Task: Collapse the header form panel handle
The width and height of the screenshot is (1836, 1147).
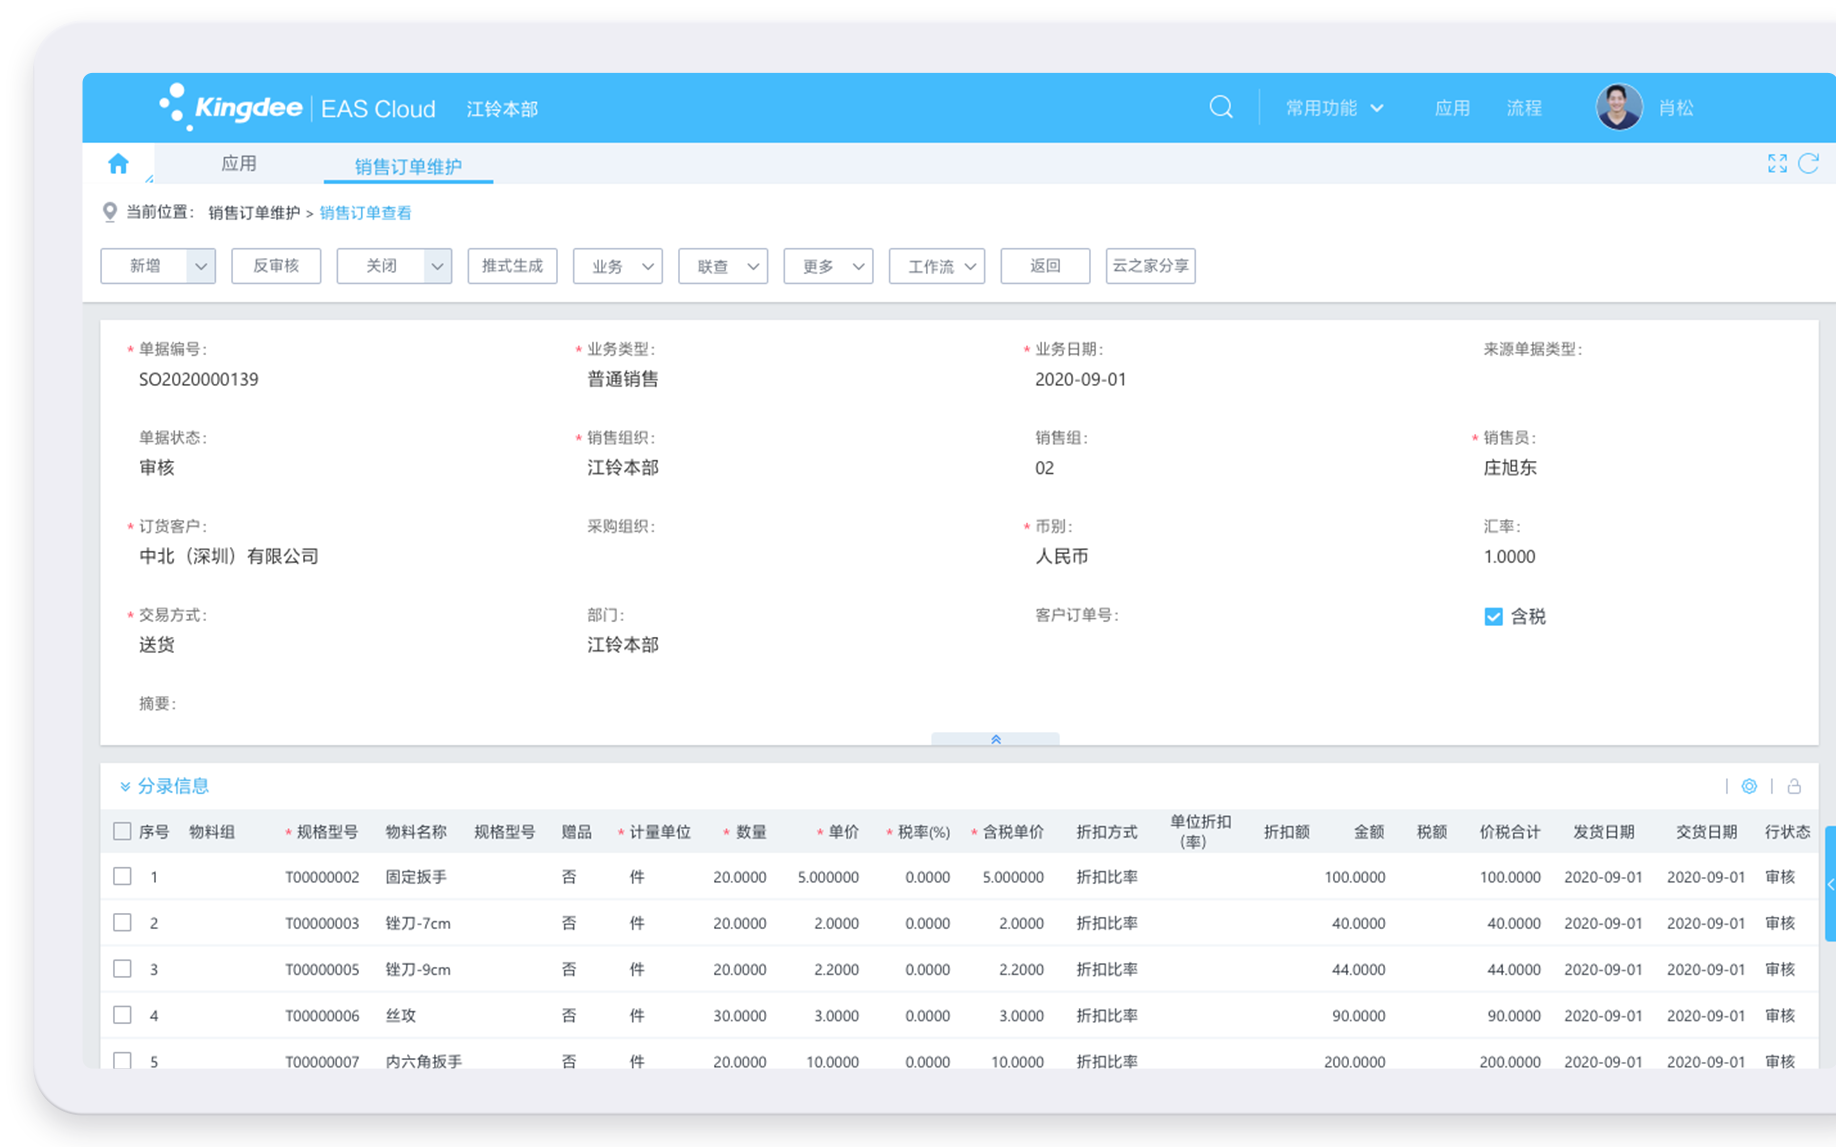Action: pyautogui.click(x=995, y=739)
